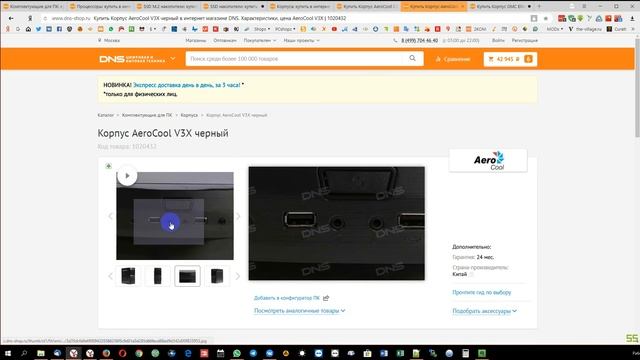Screen dimensions: 640x360
Task: Go to the Каталог breadcrumb
Action: click(x=106, y=115)
